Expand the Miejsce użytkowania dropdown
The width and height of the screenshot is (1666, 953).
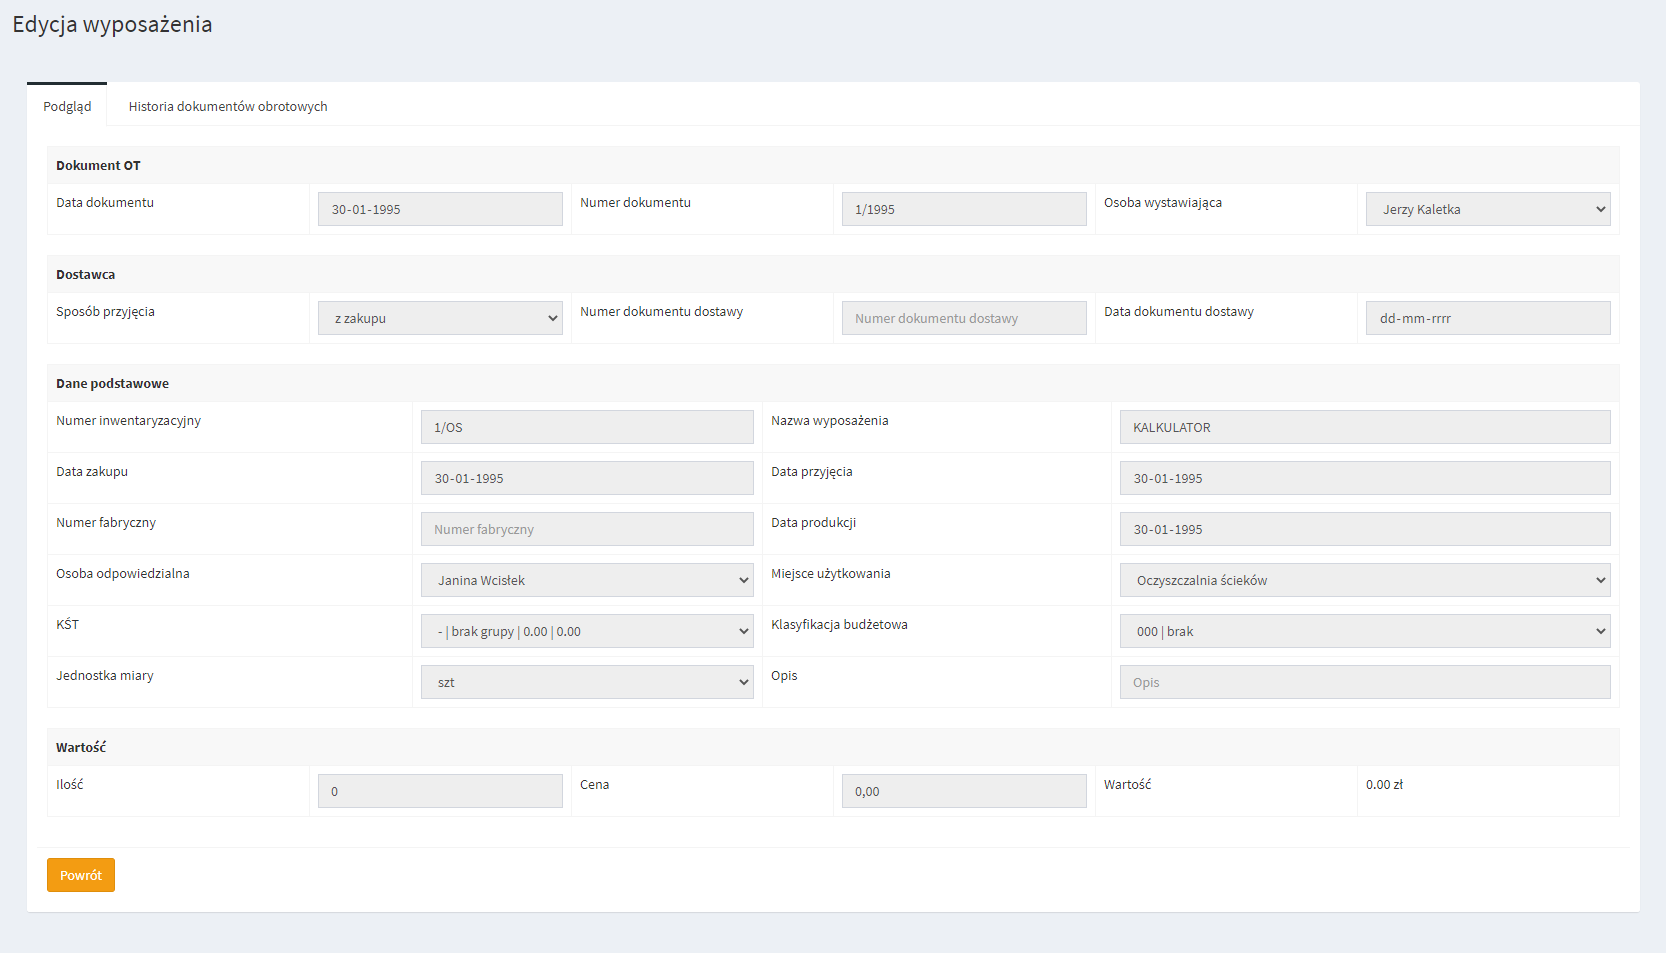pos(1364,580)
